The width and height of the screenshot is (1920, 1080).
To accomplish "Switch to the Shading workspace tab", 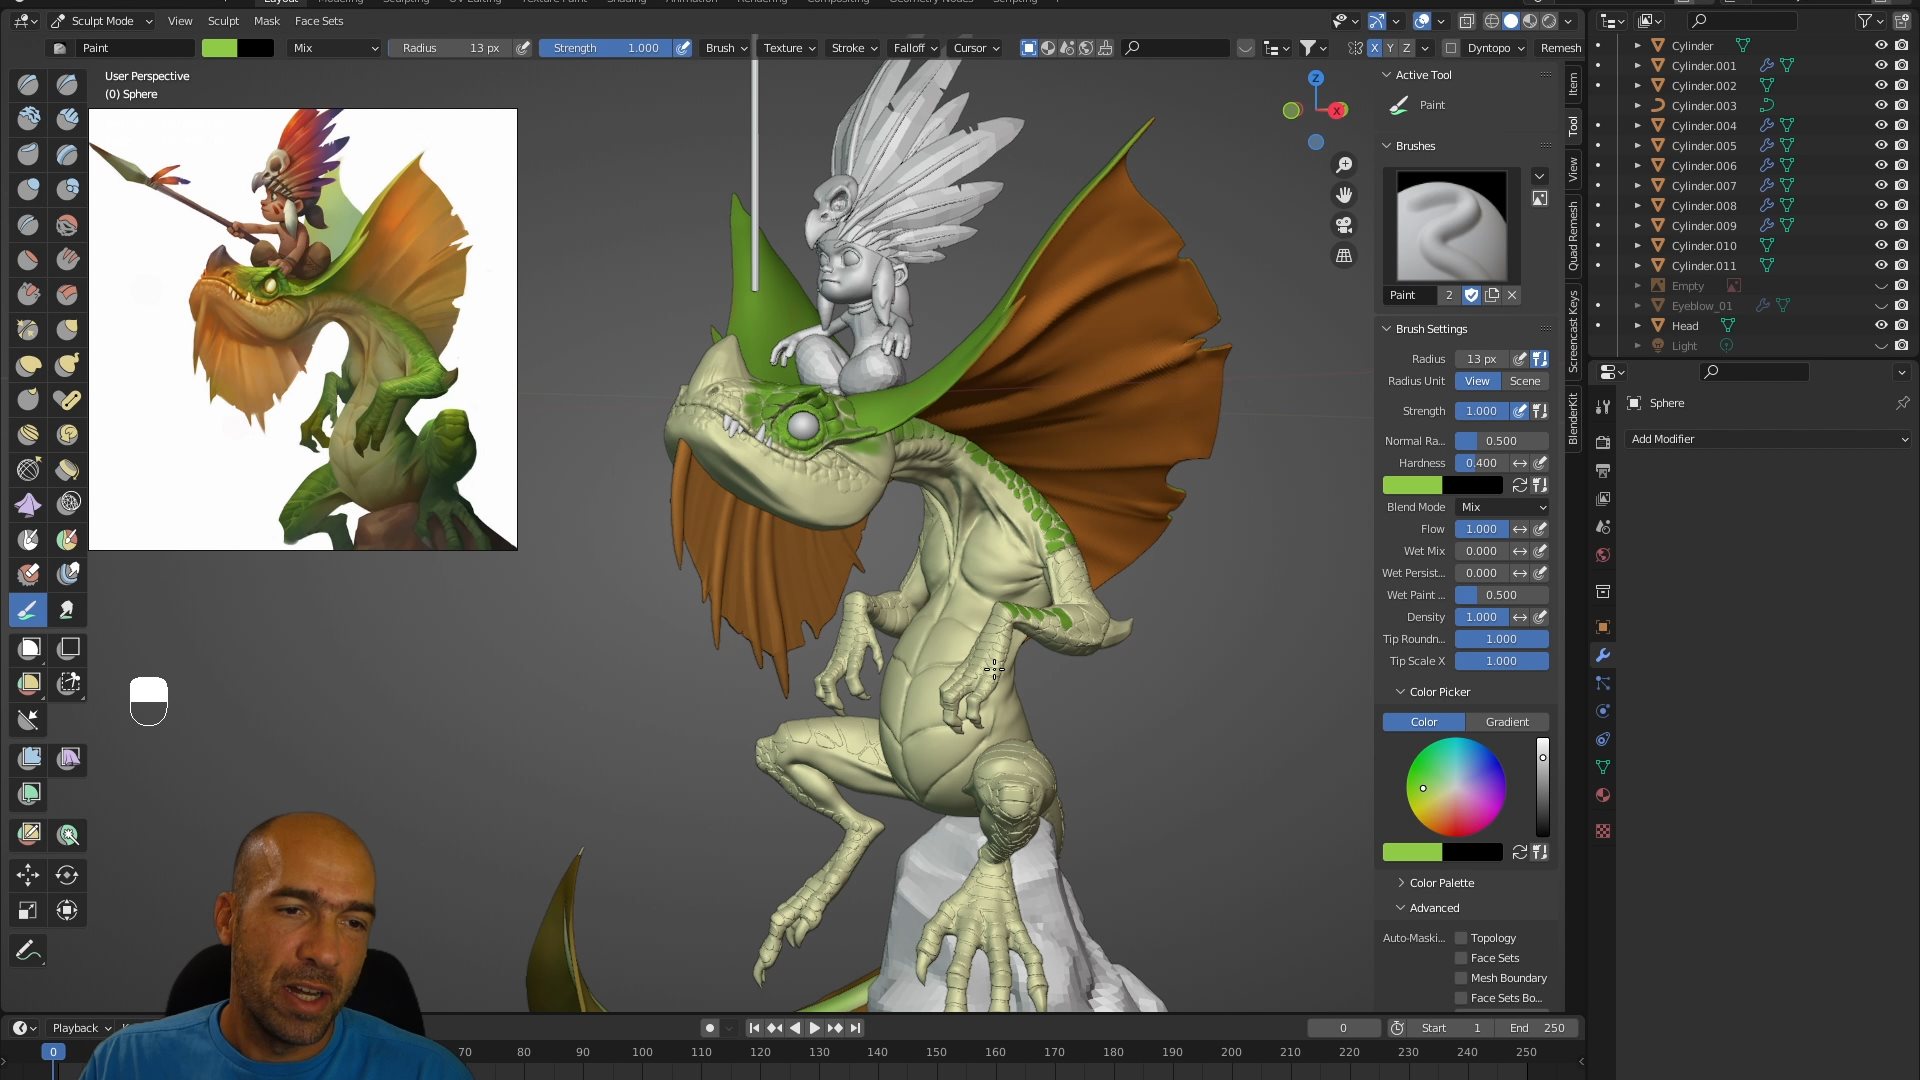I will pyautogui.click(x=627, y=3).
